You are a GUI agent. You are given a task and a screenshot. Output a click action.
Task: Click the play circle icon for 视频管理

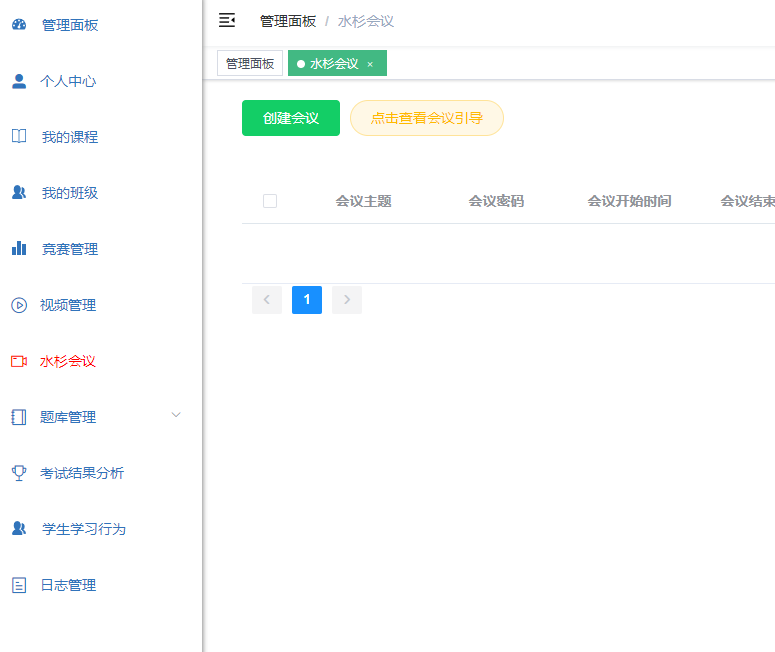coord(19,305)
